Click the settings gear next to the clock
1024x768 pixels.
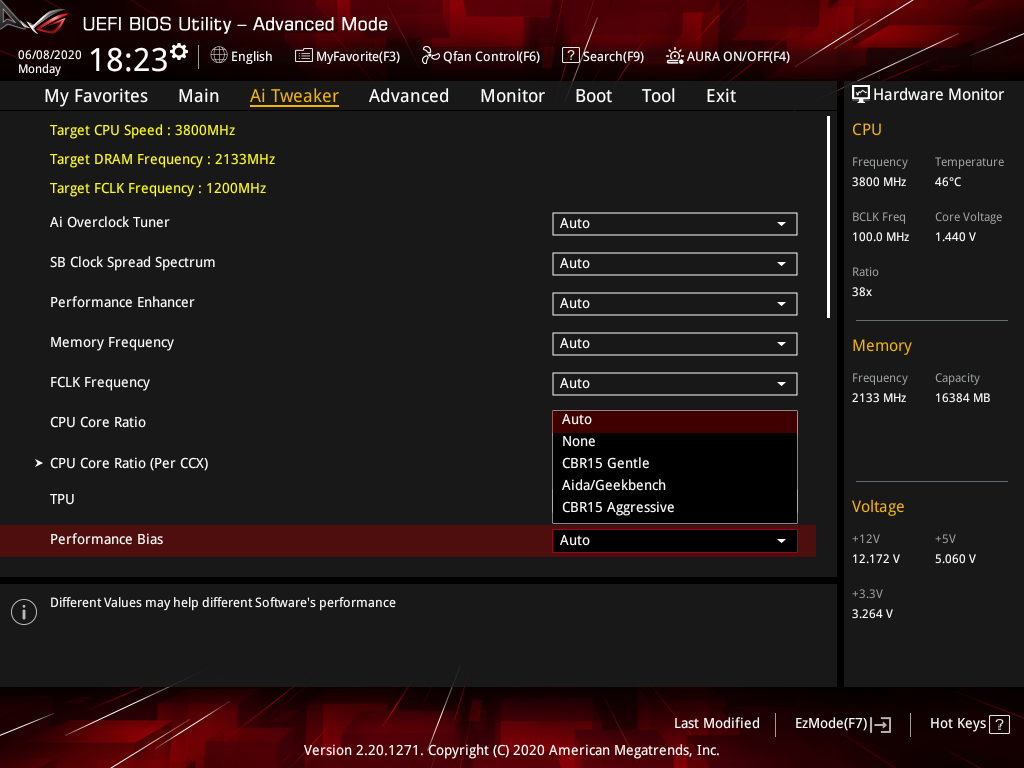pyautogui.click(x=179, y=52)
